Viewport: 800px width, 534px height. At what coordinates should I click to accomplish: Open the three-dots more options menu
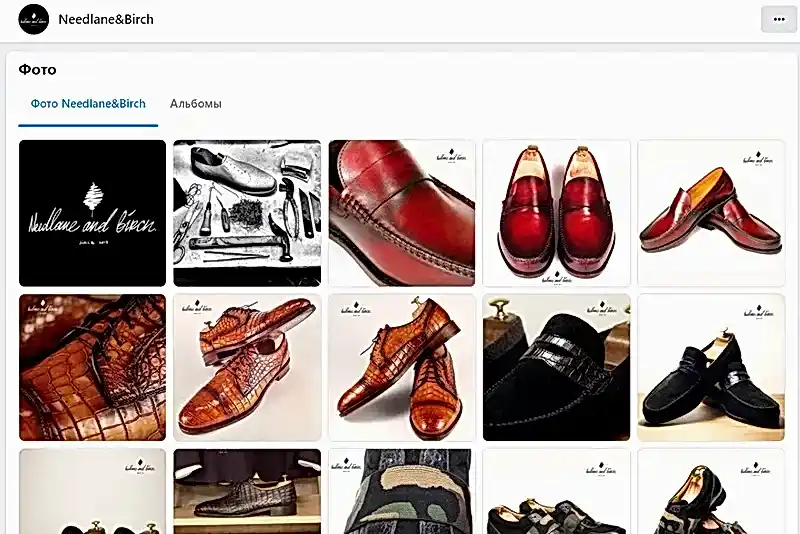pyautogui.click(x=778, y=19)
